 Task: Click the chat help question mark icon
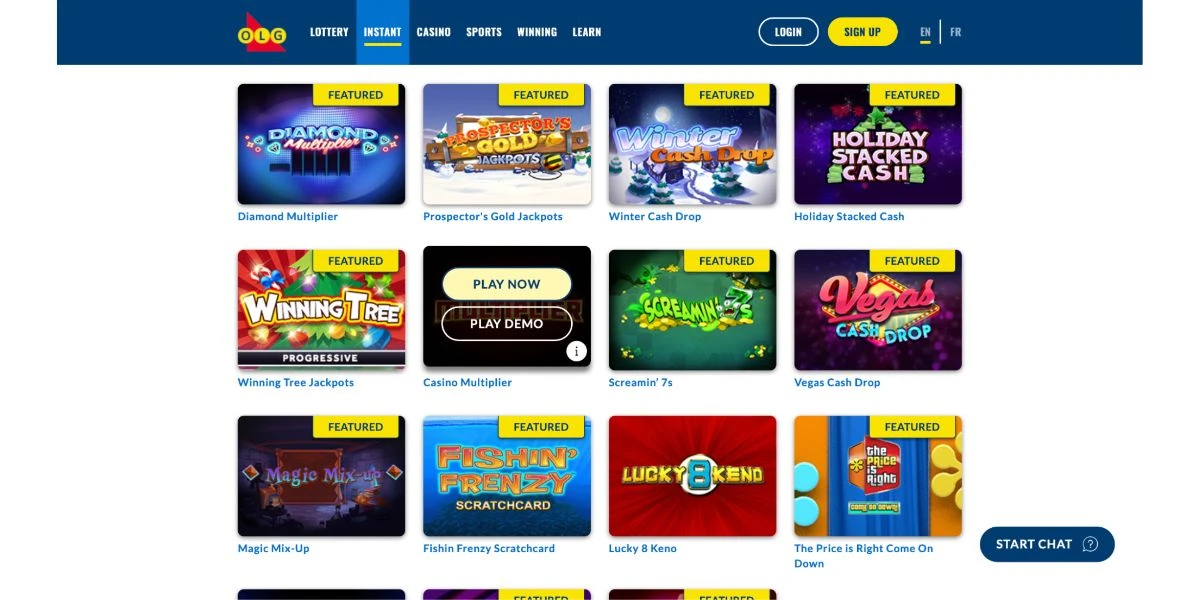[1090, 544]
